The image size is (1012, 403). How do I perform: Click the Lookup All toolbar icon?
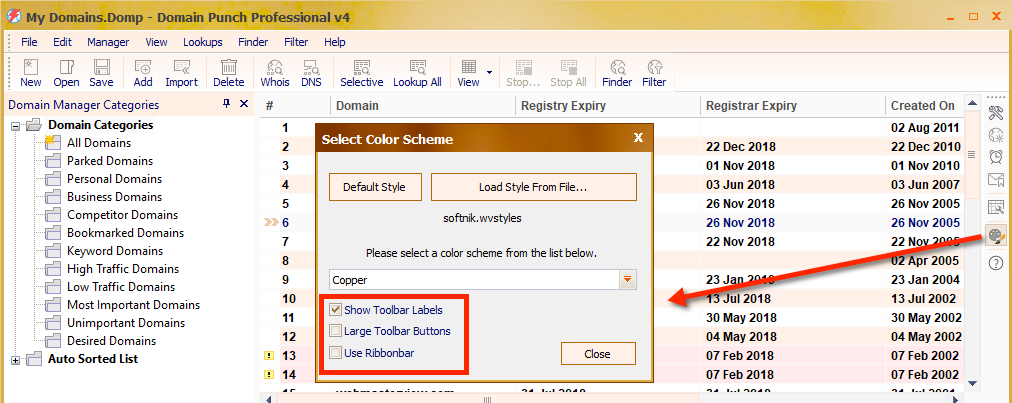[417, 73]
